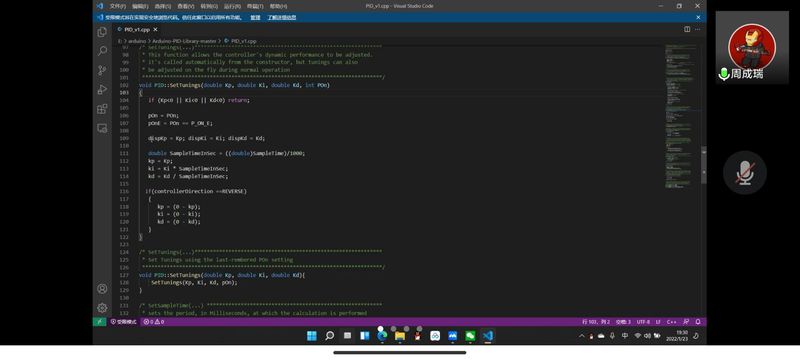Close the PID_v1.cpp tab
The width and height of the screenshot is (800, 360).
(156, 30)
